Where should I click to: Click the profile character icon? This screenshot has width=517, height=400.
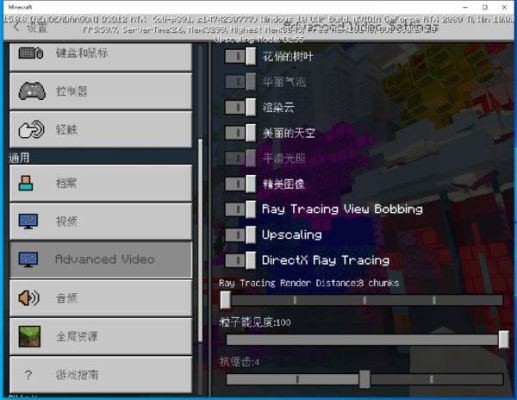pos(26,183)
